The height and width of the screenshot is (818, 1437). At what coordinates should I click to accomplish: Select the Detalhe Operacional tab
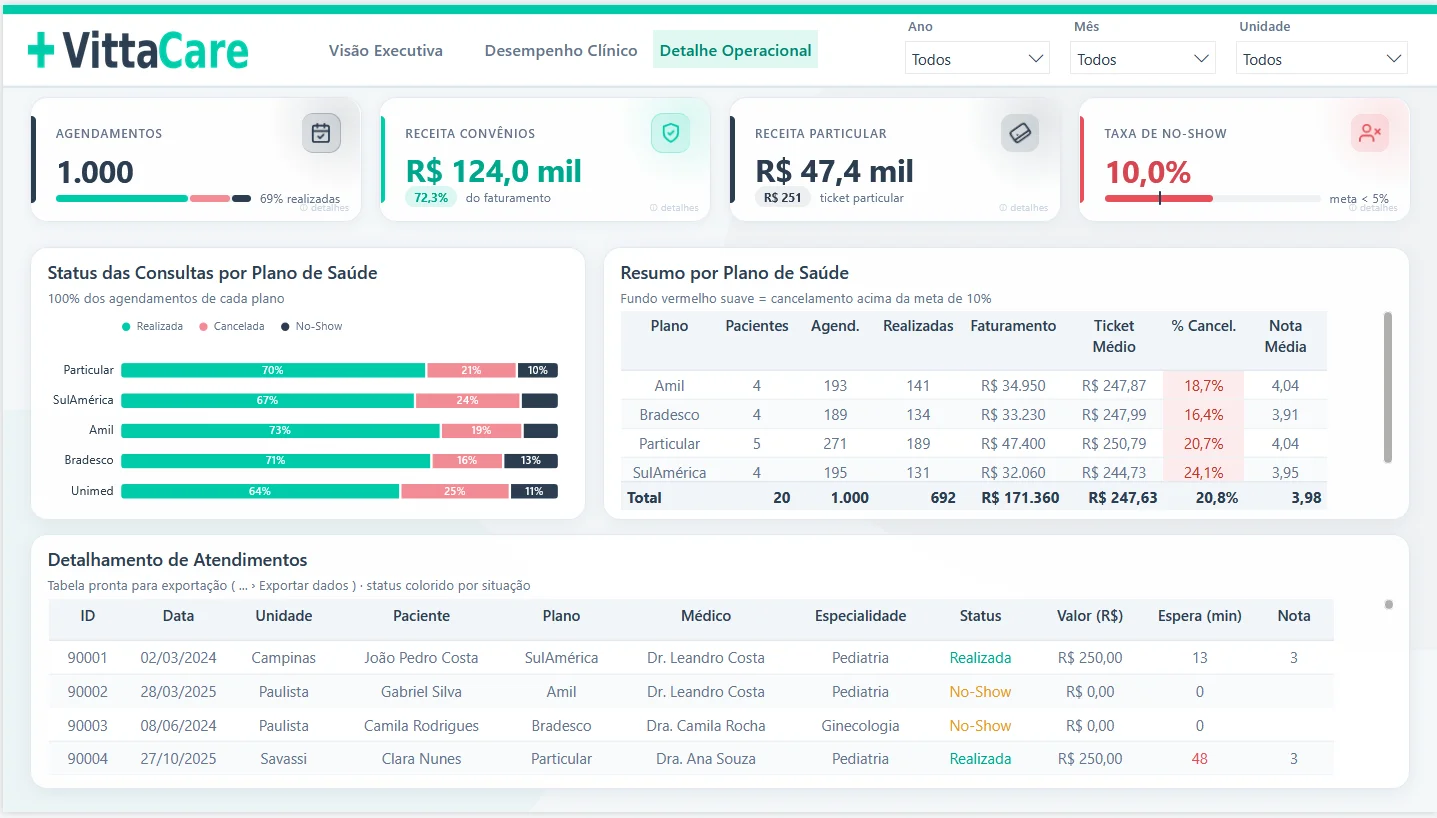point(735,50)
